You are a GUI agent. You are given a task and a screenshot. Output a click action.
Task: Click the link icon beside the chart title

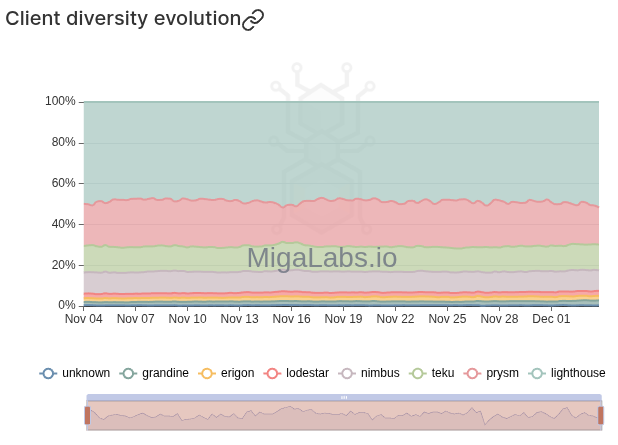pyautogui.click(x=253, y=19)
